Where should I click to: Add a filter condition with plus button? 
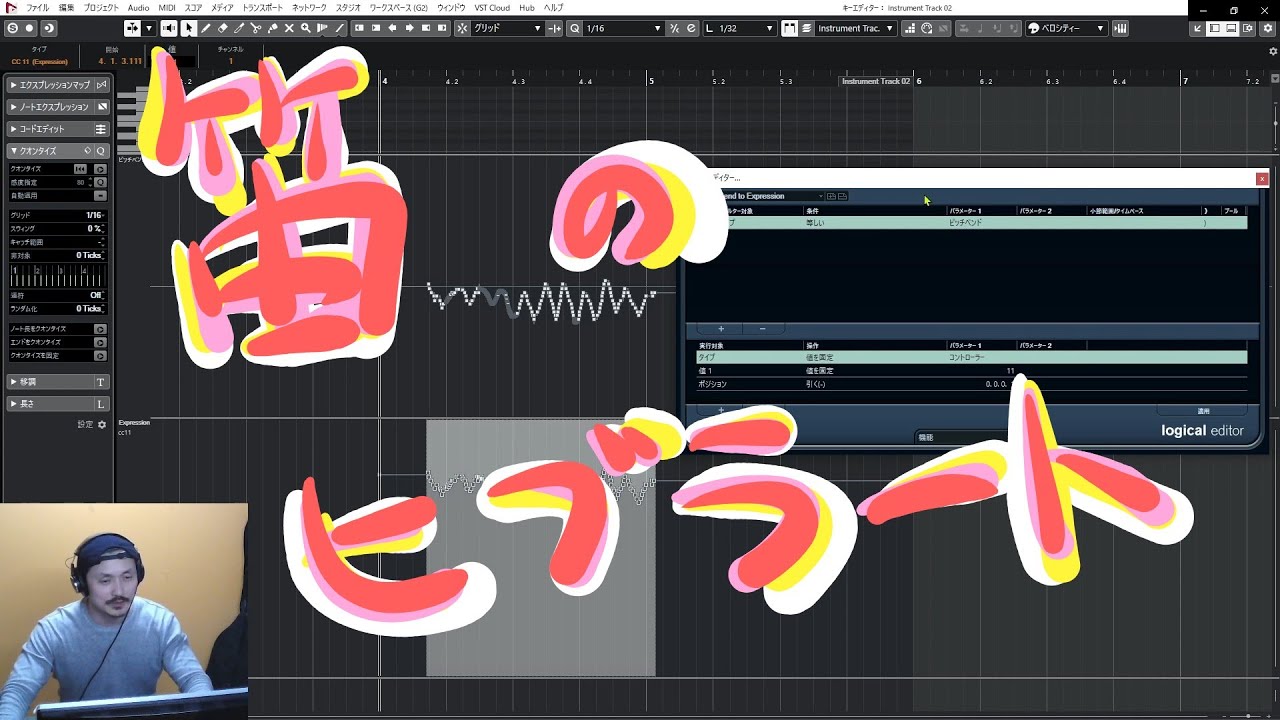coord(721,329)
